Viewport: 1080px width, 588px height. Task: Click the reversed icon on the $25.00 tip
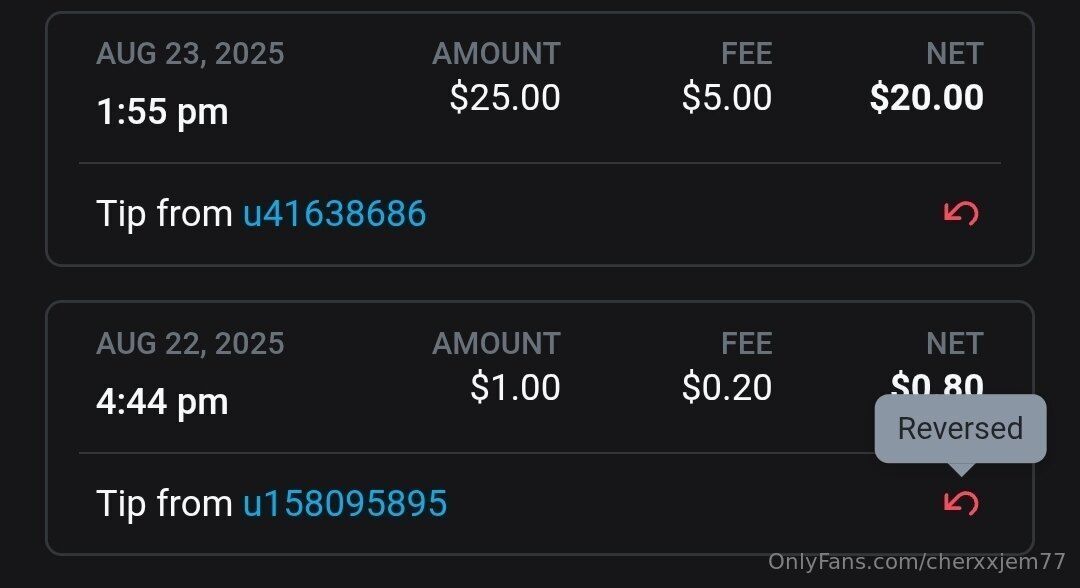[960, 213]
